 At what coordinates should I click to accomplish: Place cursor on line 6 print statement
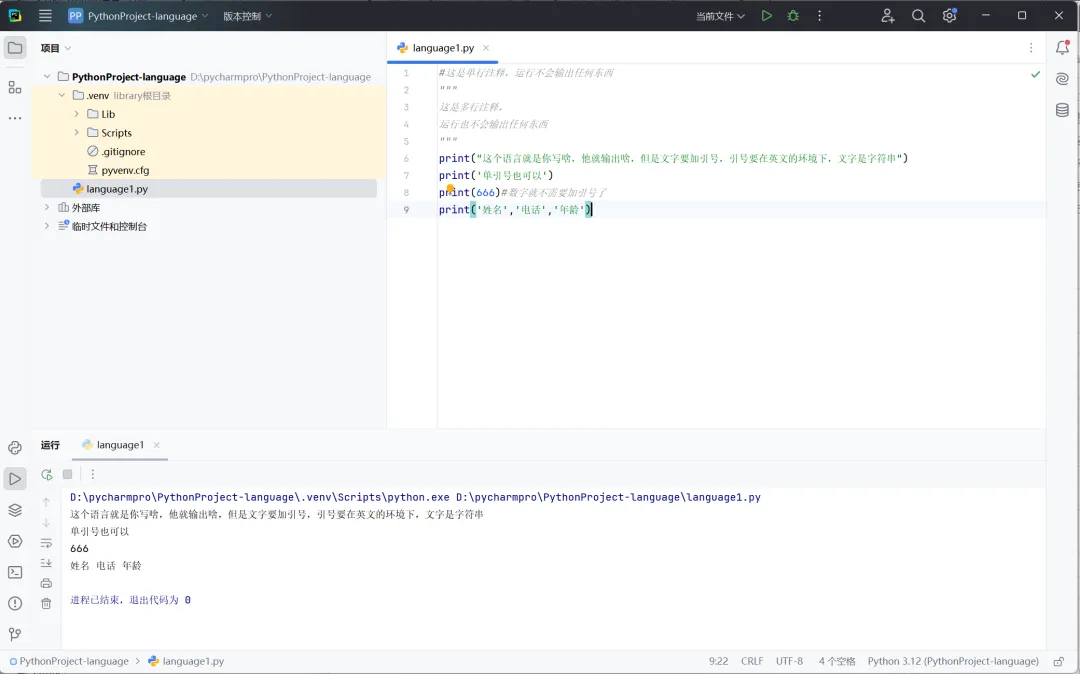point(674,158)
